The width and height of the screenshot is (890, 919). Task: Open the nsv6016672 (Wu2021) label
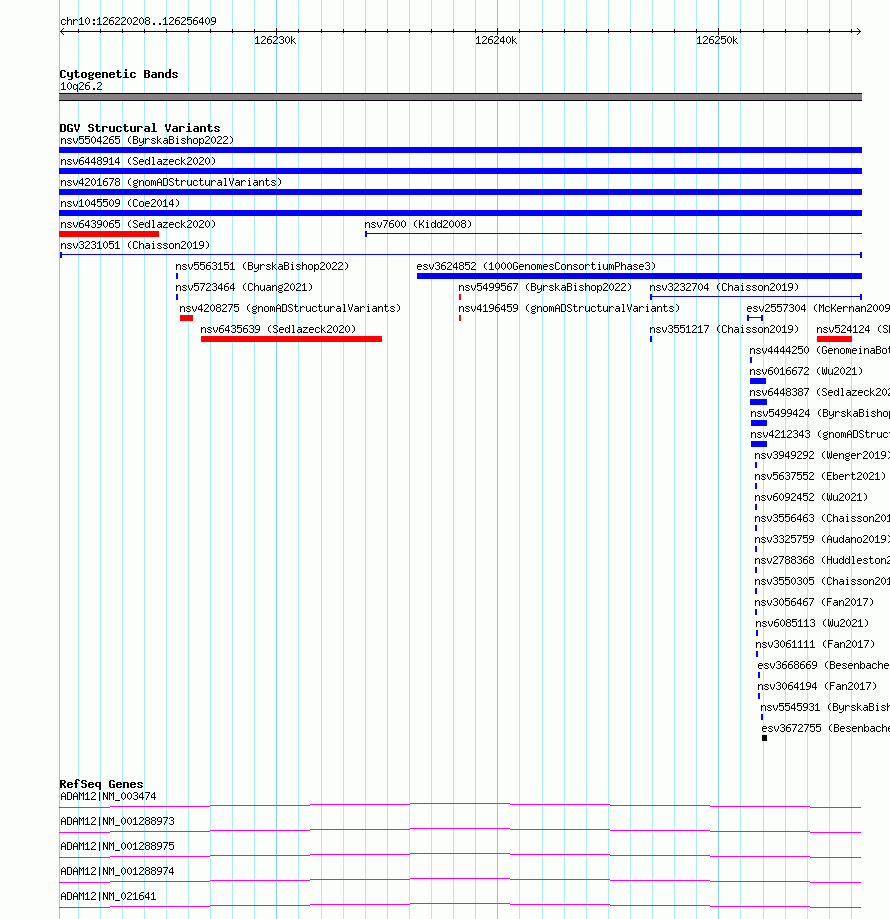806,372
